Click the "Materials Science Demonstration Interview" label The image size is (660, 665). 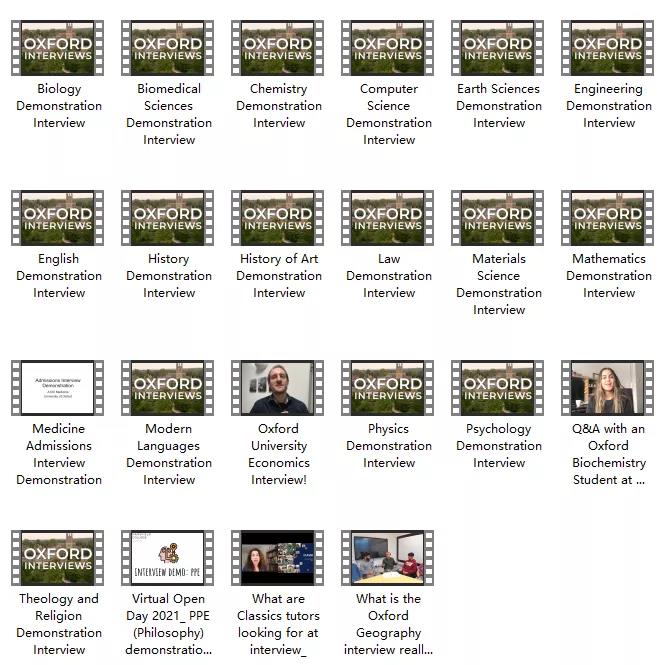tap(499, 284)
